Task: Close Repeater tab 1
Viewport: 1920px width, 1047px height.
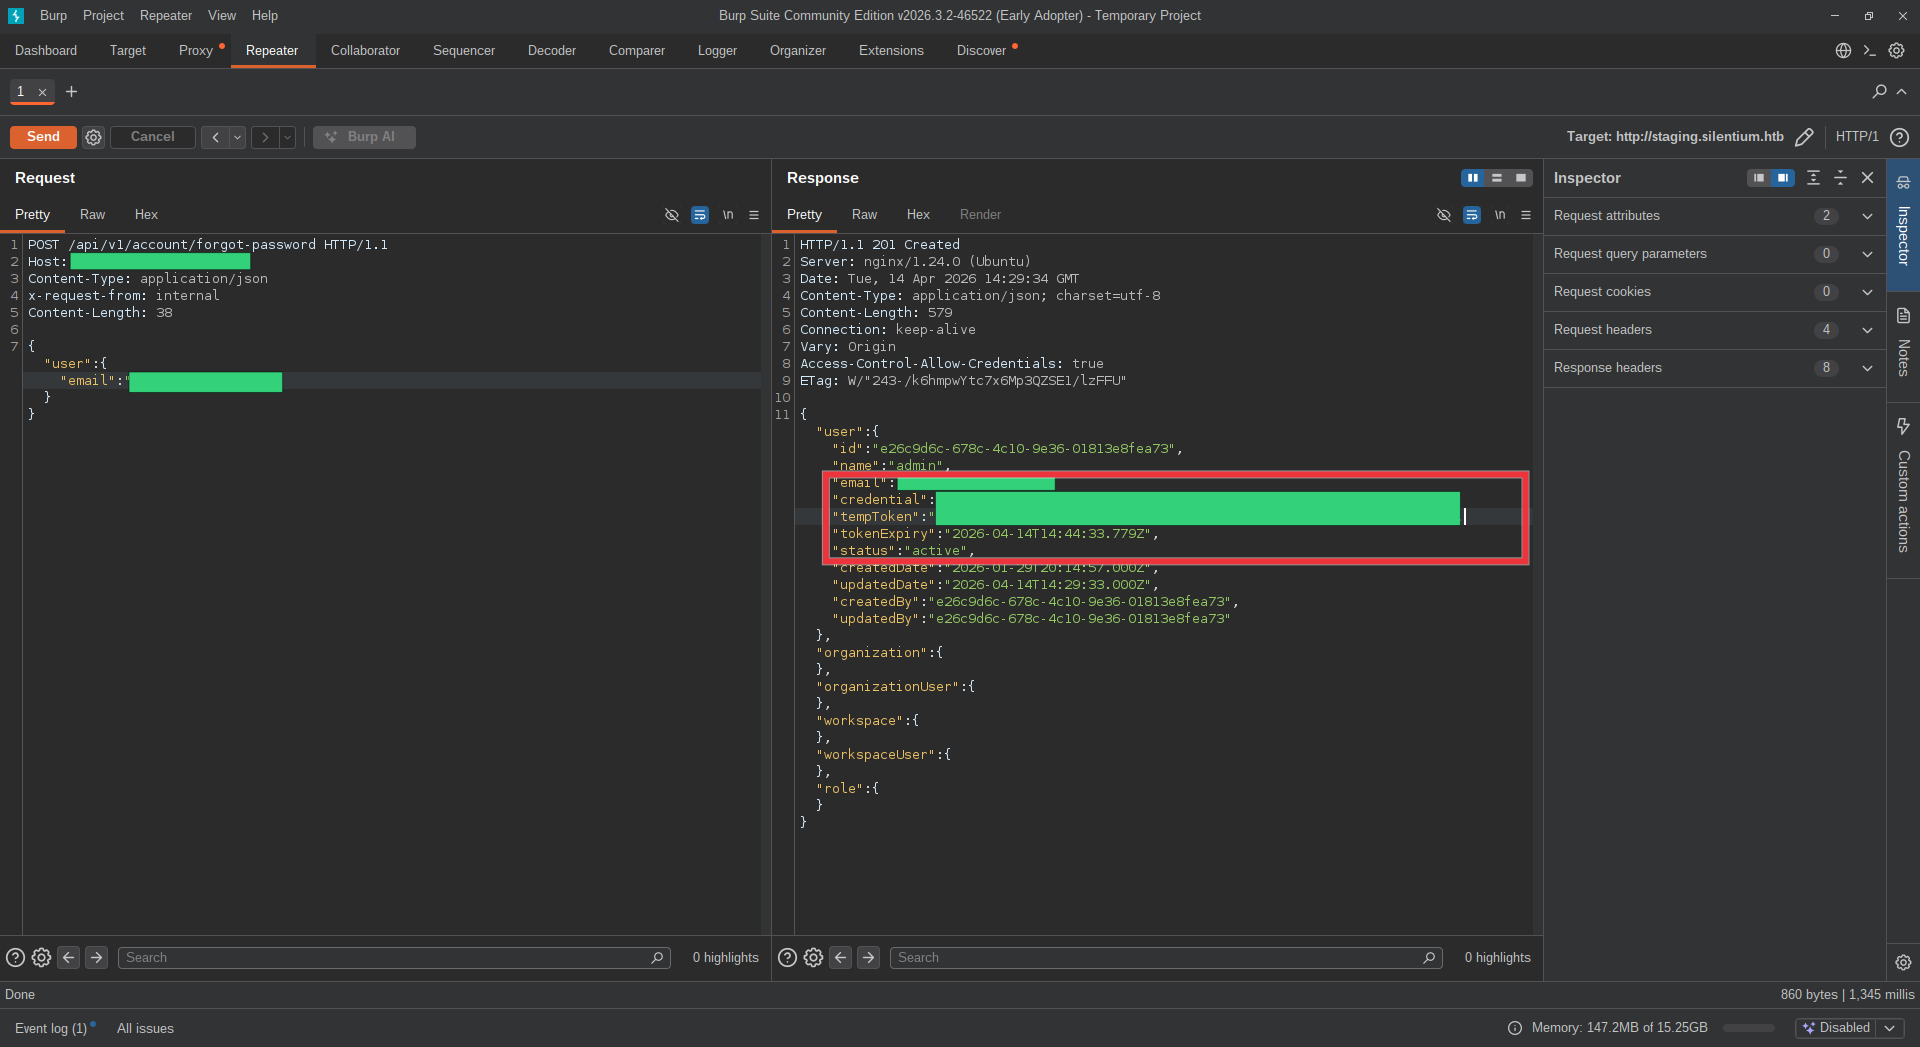Action: pyautogui.click(x=42, y=92)
